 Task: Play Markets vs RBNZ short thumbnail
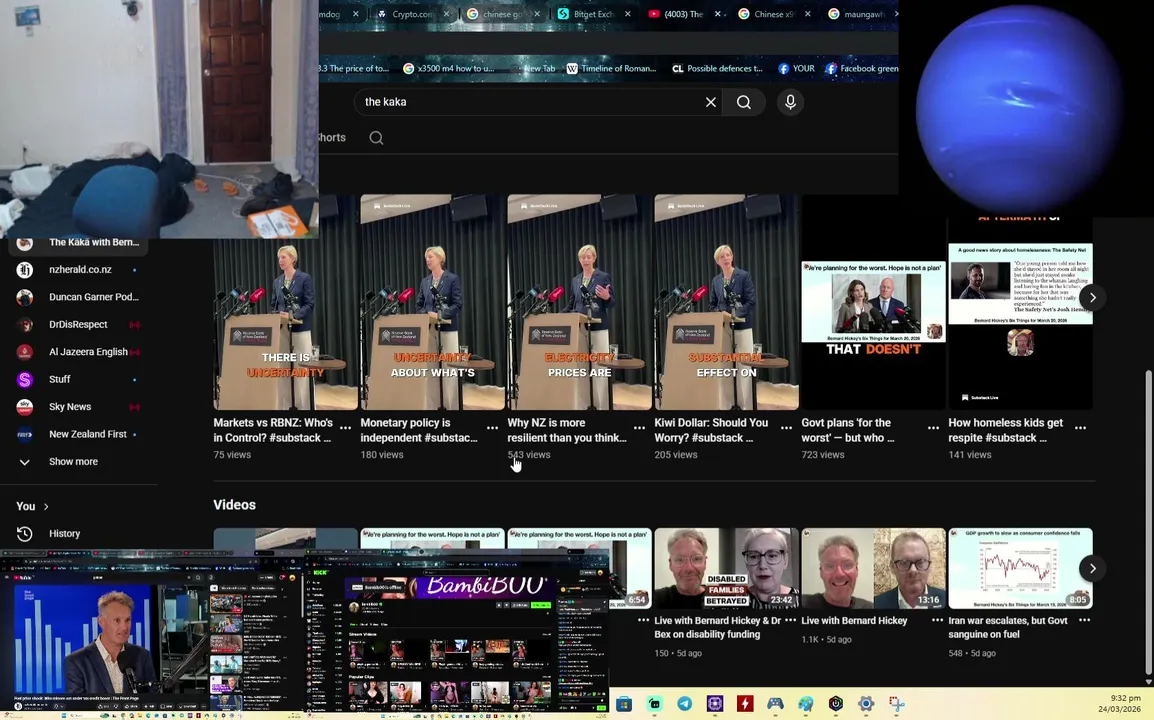pyautogui.click(x=286, y=302)
